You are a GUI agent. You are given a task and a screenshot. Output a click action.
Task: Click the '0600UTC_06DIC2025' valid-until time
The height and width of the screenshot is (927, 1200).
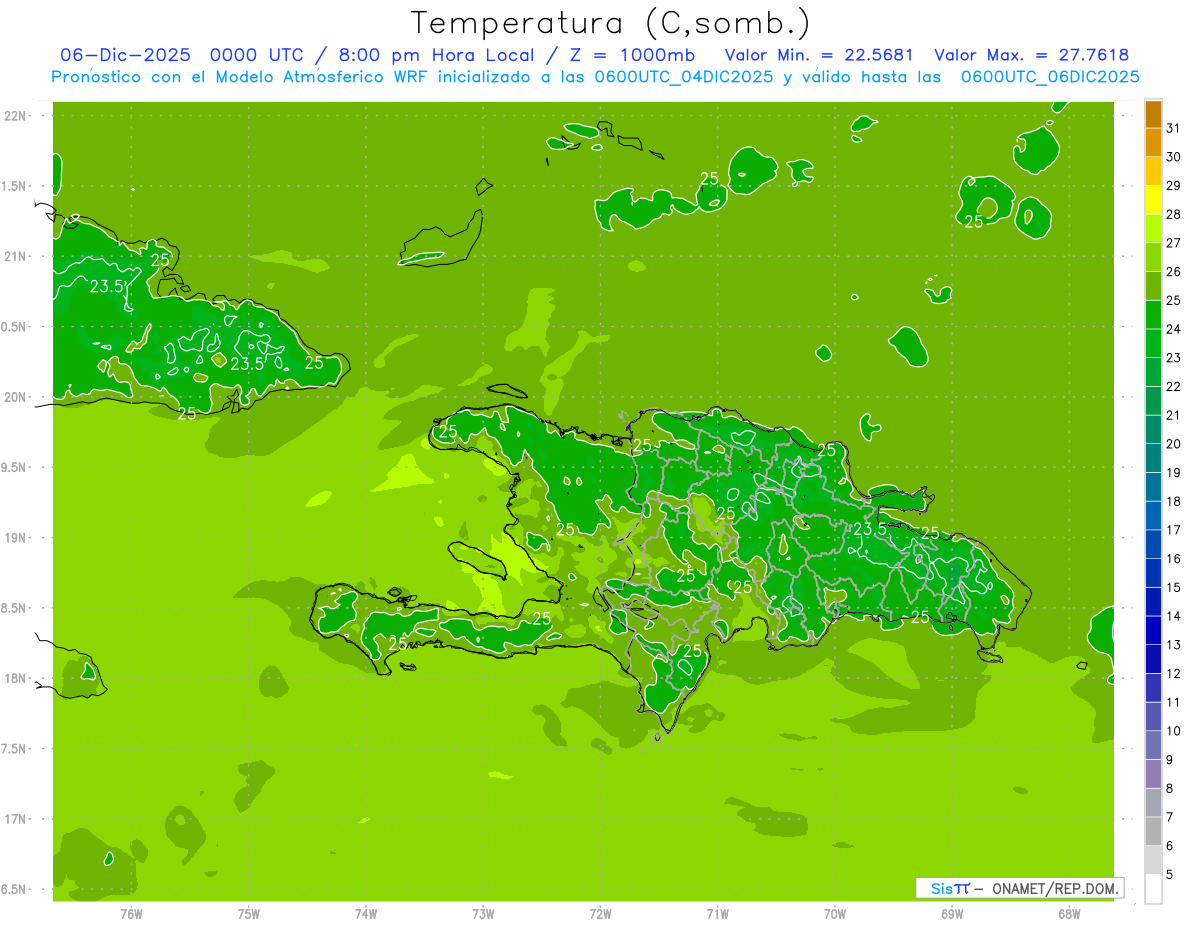[1050, 77]
